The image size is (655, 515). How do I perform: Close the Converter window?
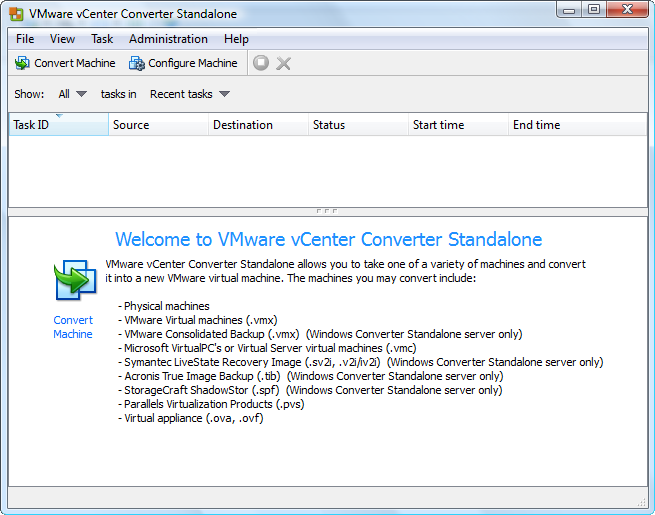click(x=627, y=10)
